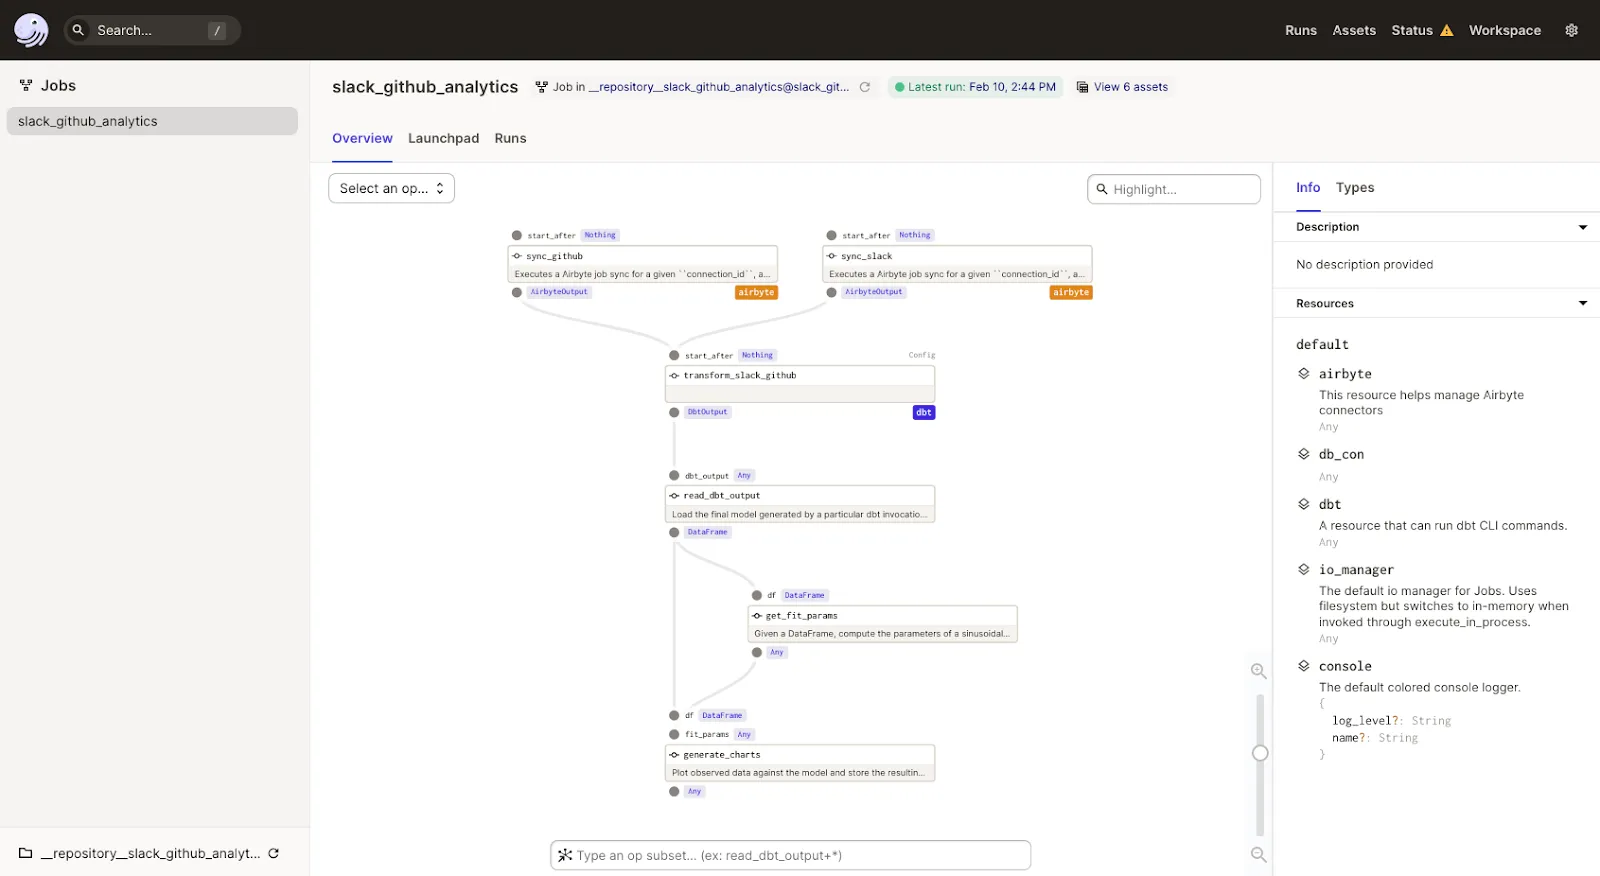Screen dimensions: 1600x876
Task: Move the graph zoom slider handle
Action: click(x=1260, y=753)
